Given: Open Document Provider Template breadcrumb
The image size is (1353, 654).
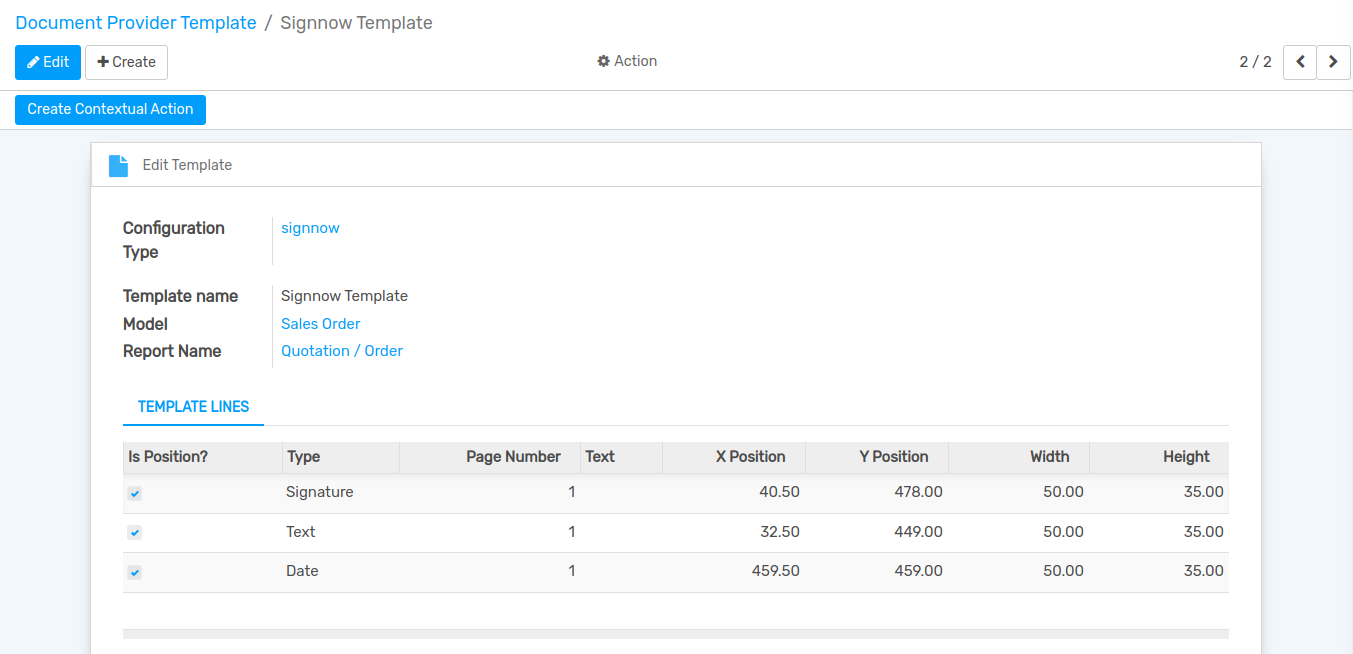Looking at the screenshot, I should [x=136, y=23].
